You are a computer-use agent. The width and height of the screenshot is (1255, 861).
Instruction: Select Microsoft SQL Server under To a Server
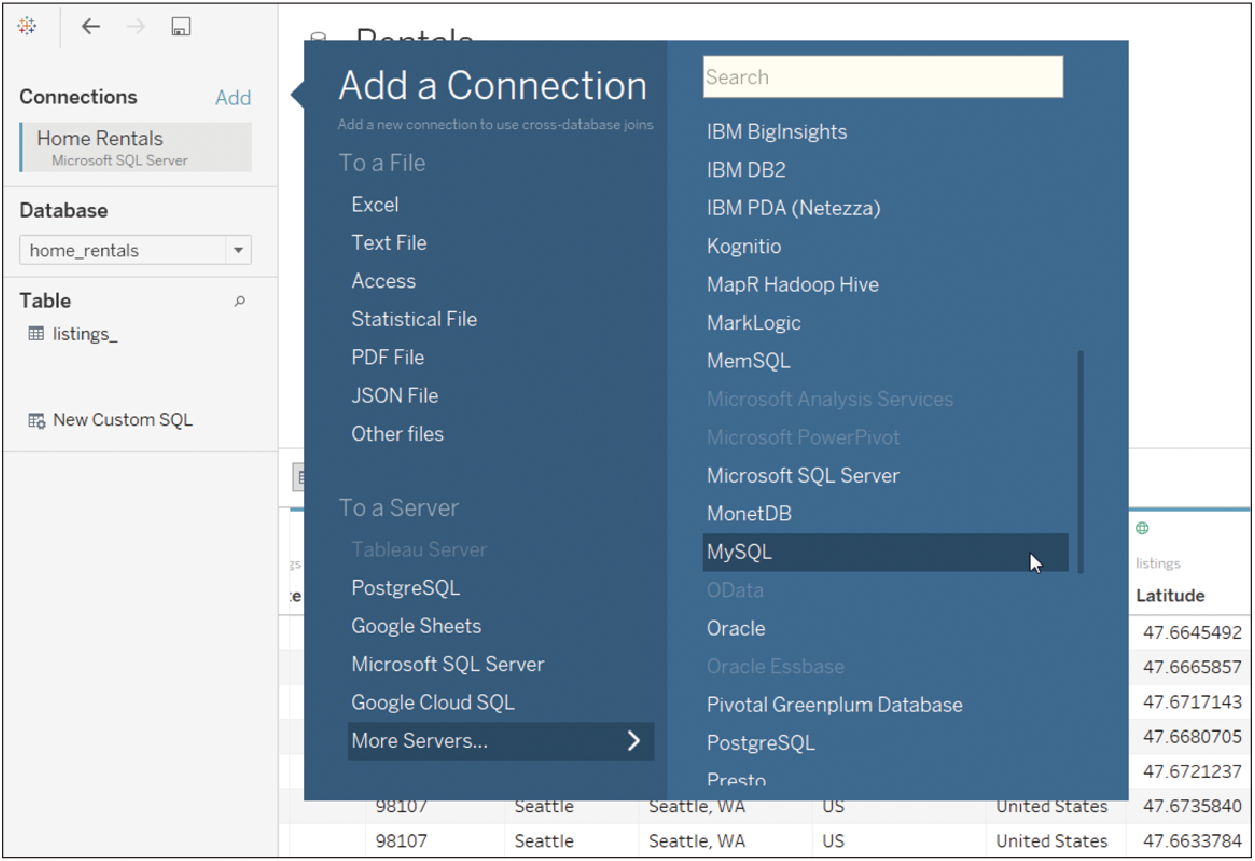[448, 664]
